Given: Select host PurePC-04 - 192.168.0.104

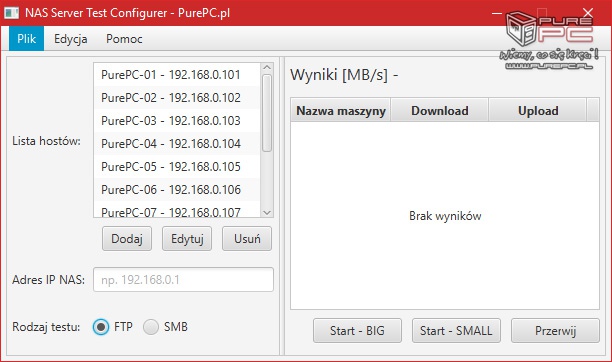Looking at the screenshot, I should (176, 144).
